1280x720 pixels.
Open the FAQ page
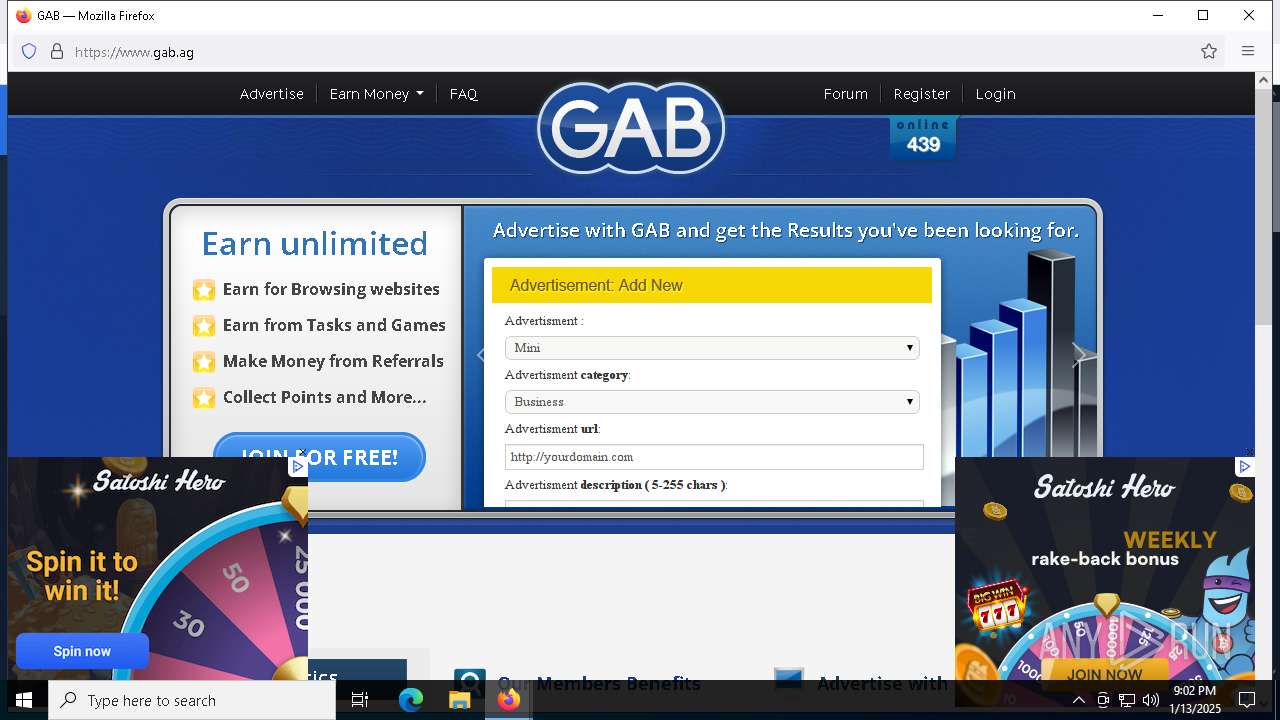(463, 94)
